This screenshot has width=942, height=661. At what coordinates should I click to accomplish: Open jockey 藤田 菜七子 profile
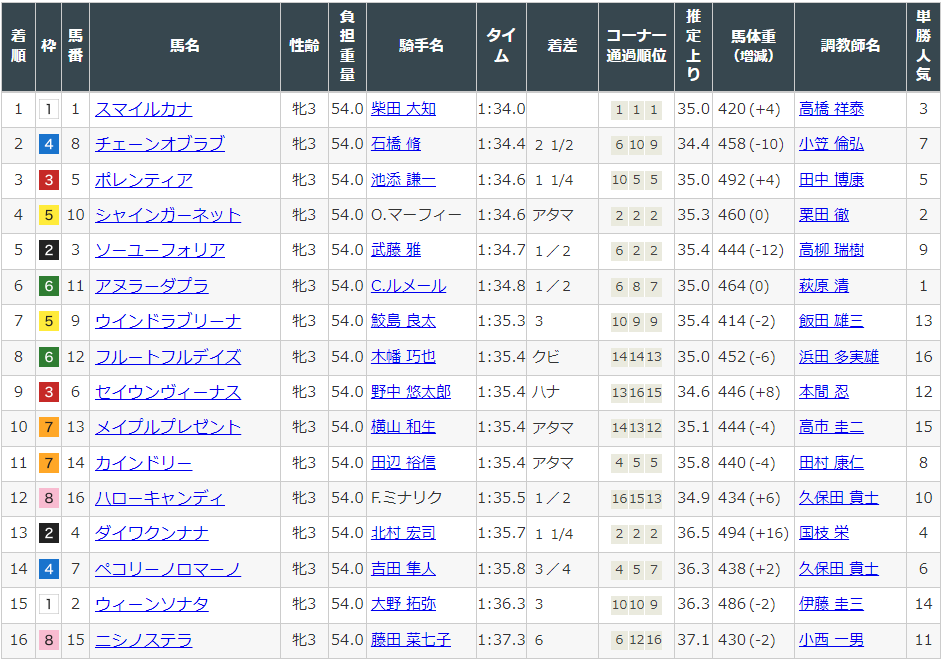pos(411,640)
